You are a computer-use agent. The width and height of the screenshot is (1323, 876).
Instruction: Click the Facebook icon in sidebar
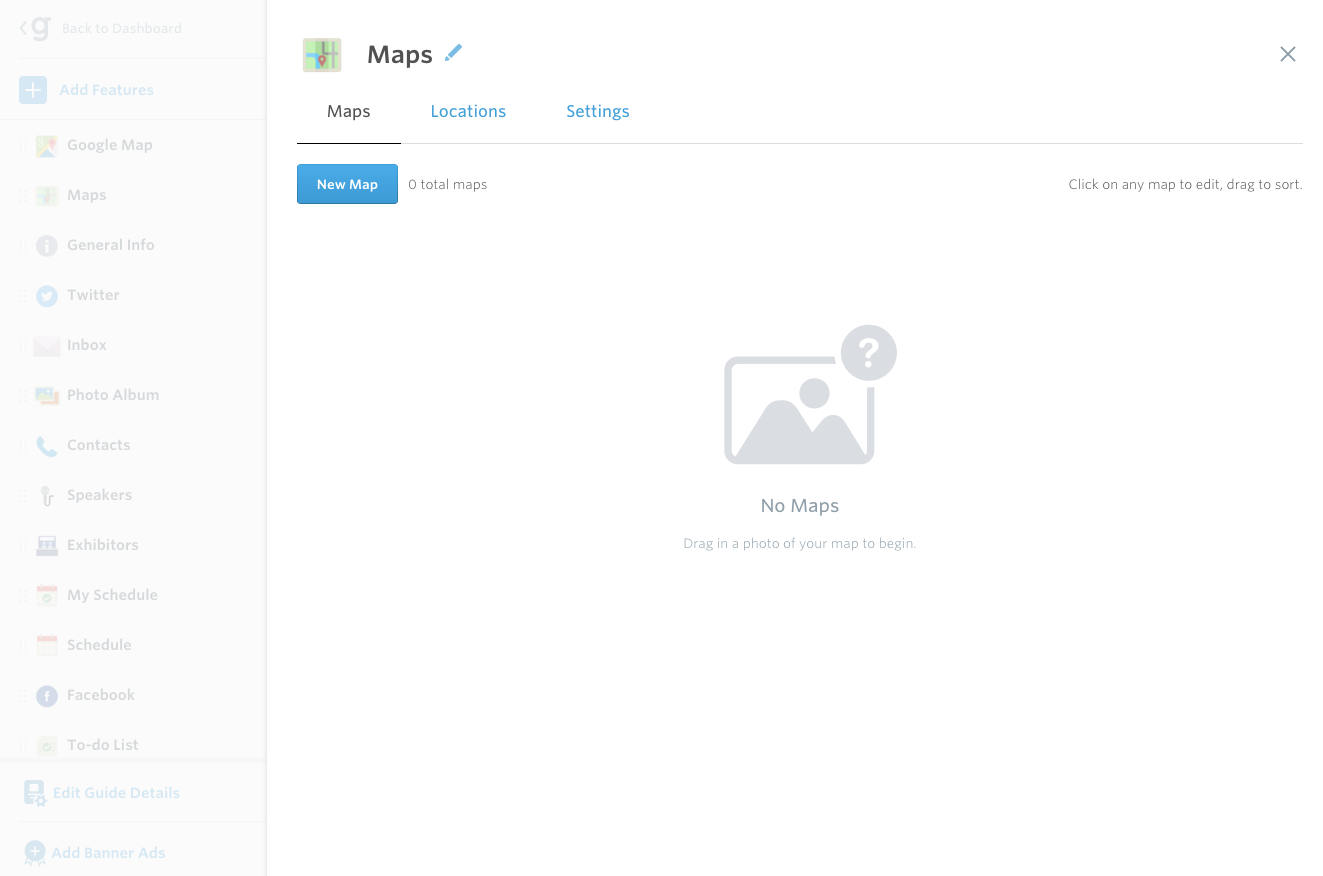point(47,696)
